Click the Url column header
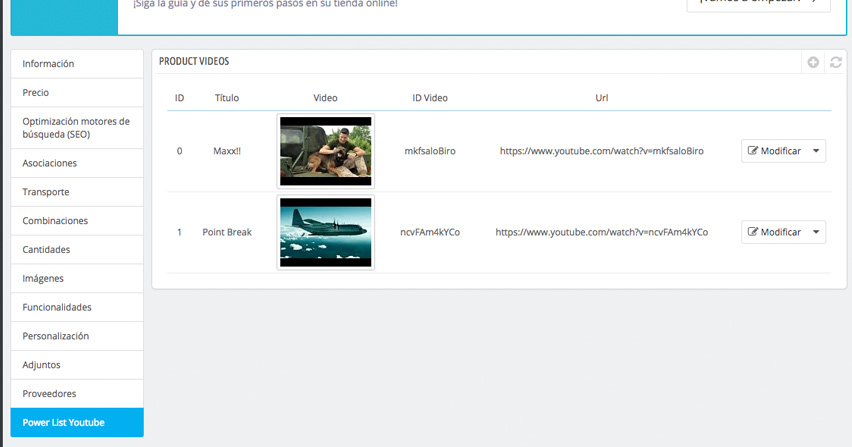This screenshot has height=447, width=852. pos(602,98)
